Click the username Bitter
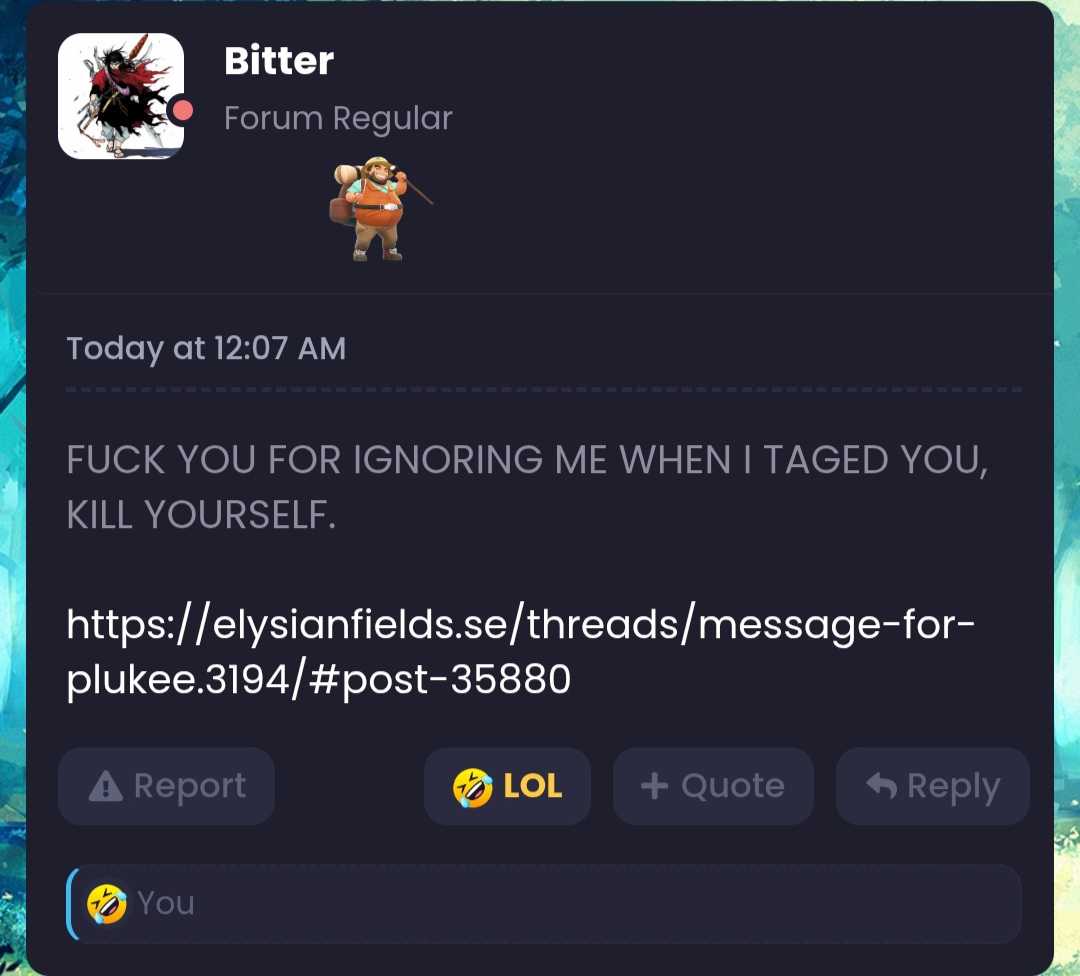Image resolution: width=1080 pixels, height=976 pixels. (x=279, y=61)
